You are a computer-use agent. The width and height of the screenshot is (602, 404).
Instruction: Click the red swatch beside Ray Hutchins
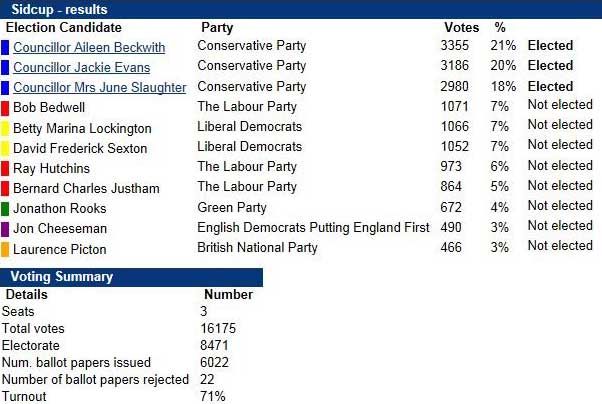[5, 168]
